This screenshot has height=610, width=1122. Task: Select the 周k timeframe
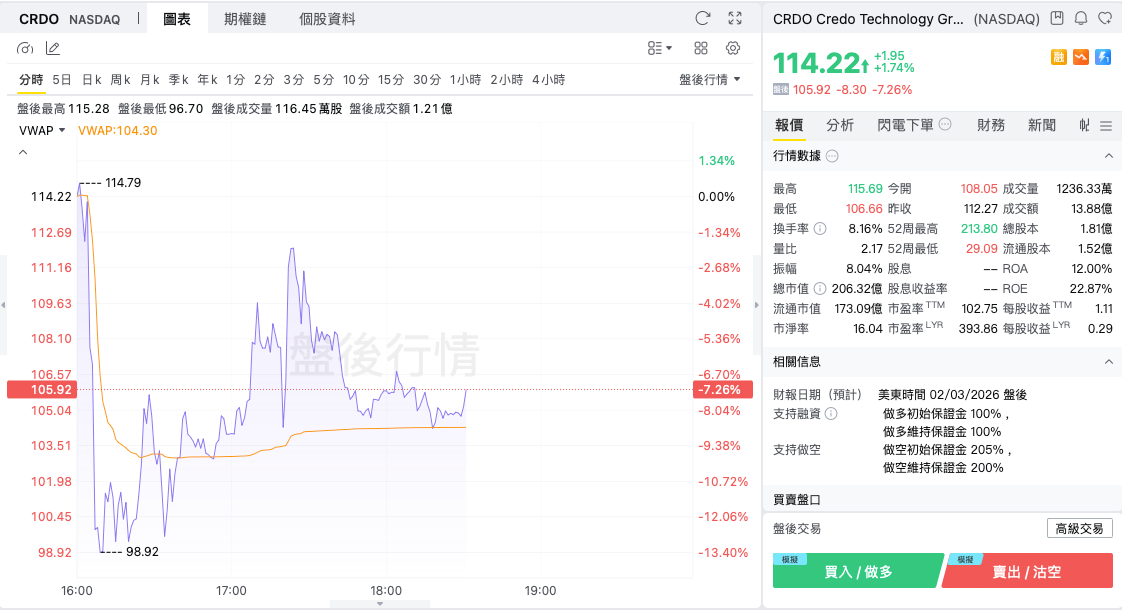pyautogui.click(x=120, y=79)
